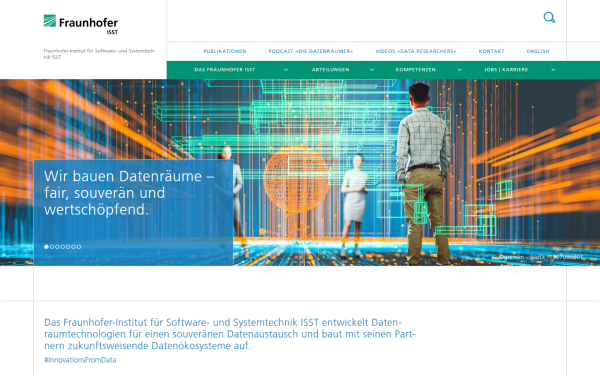The height and width of the screenshot is (375, 600).
Task: Open the Jobs | Karriere menu
Action: coord(506,70)
